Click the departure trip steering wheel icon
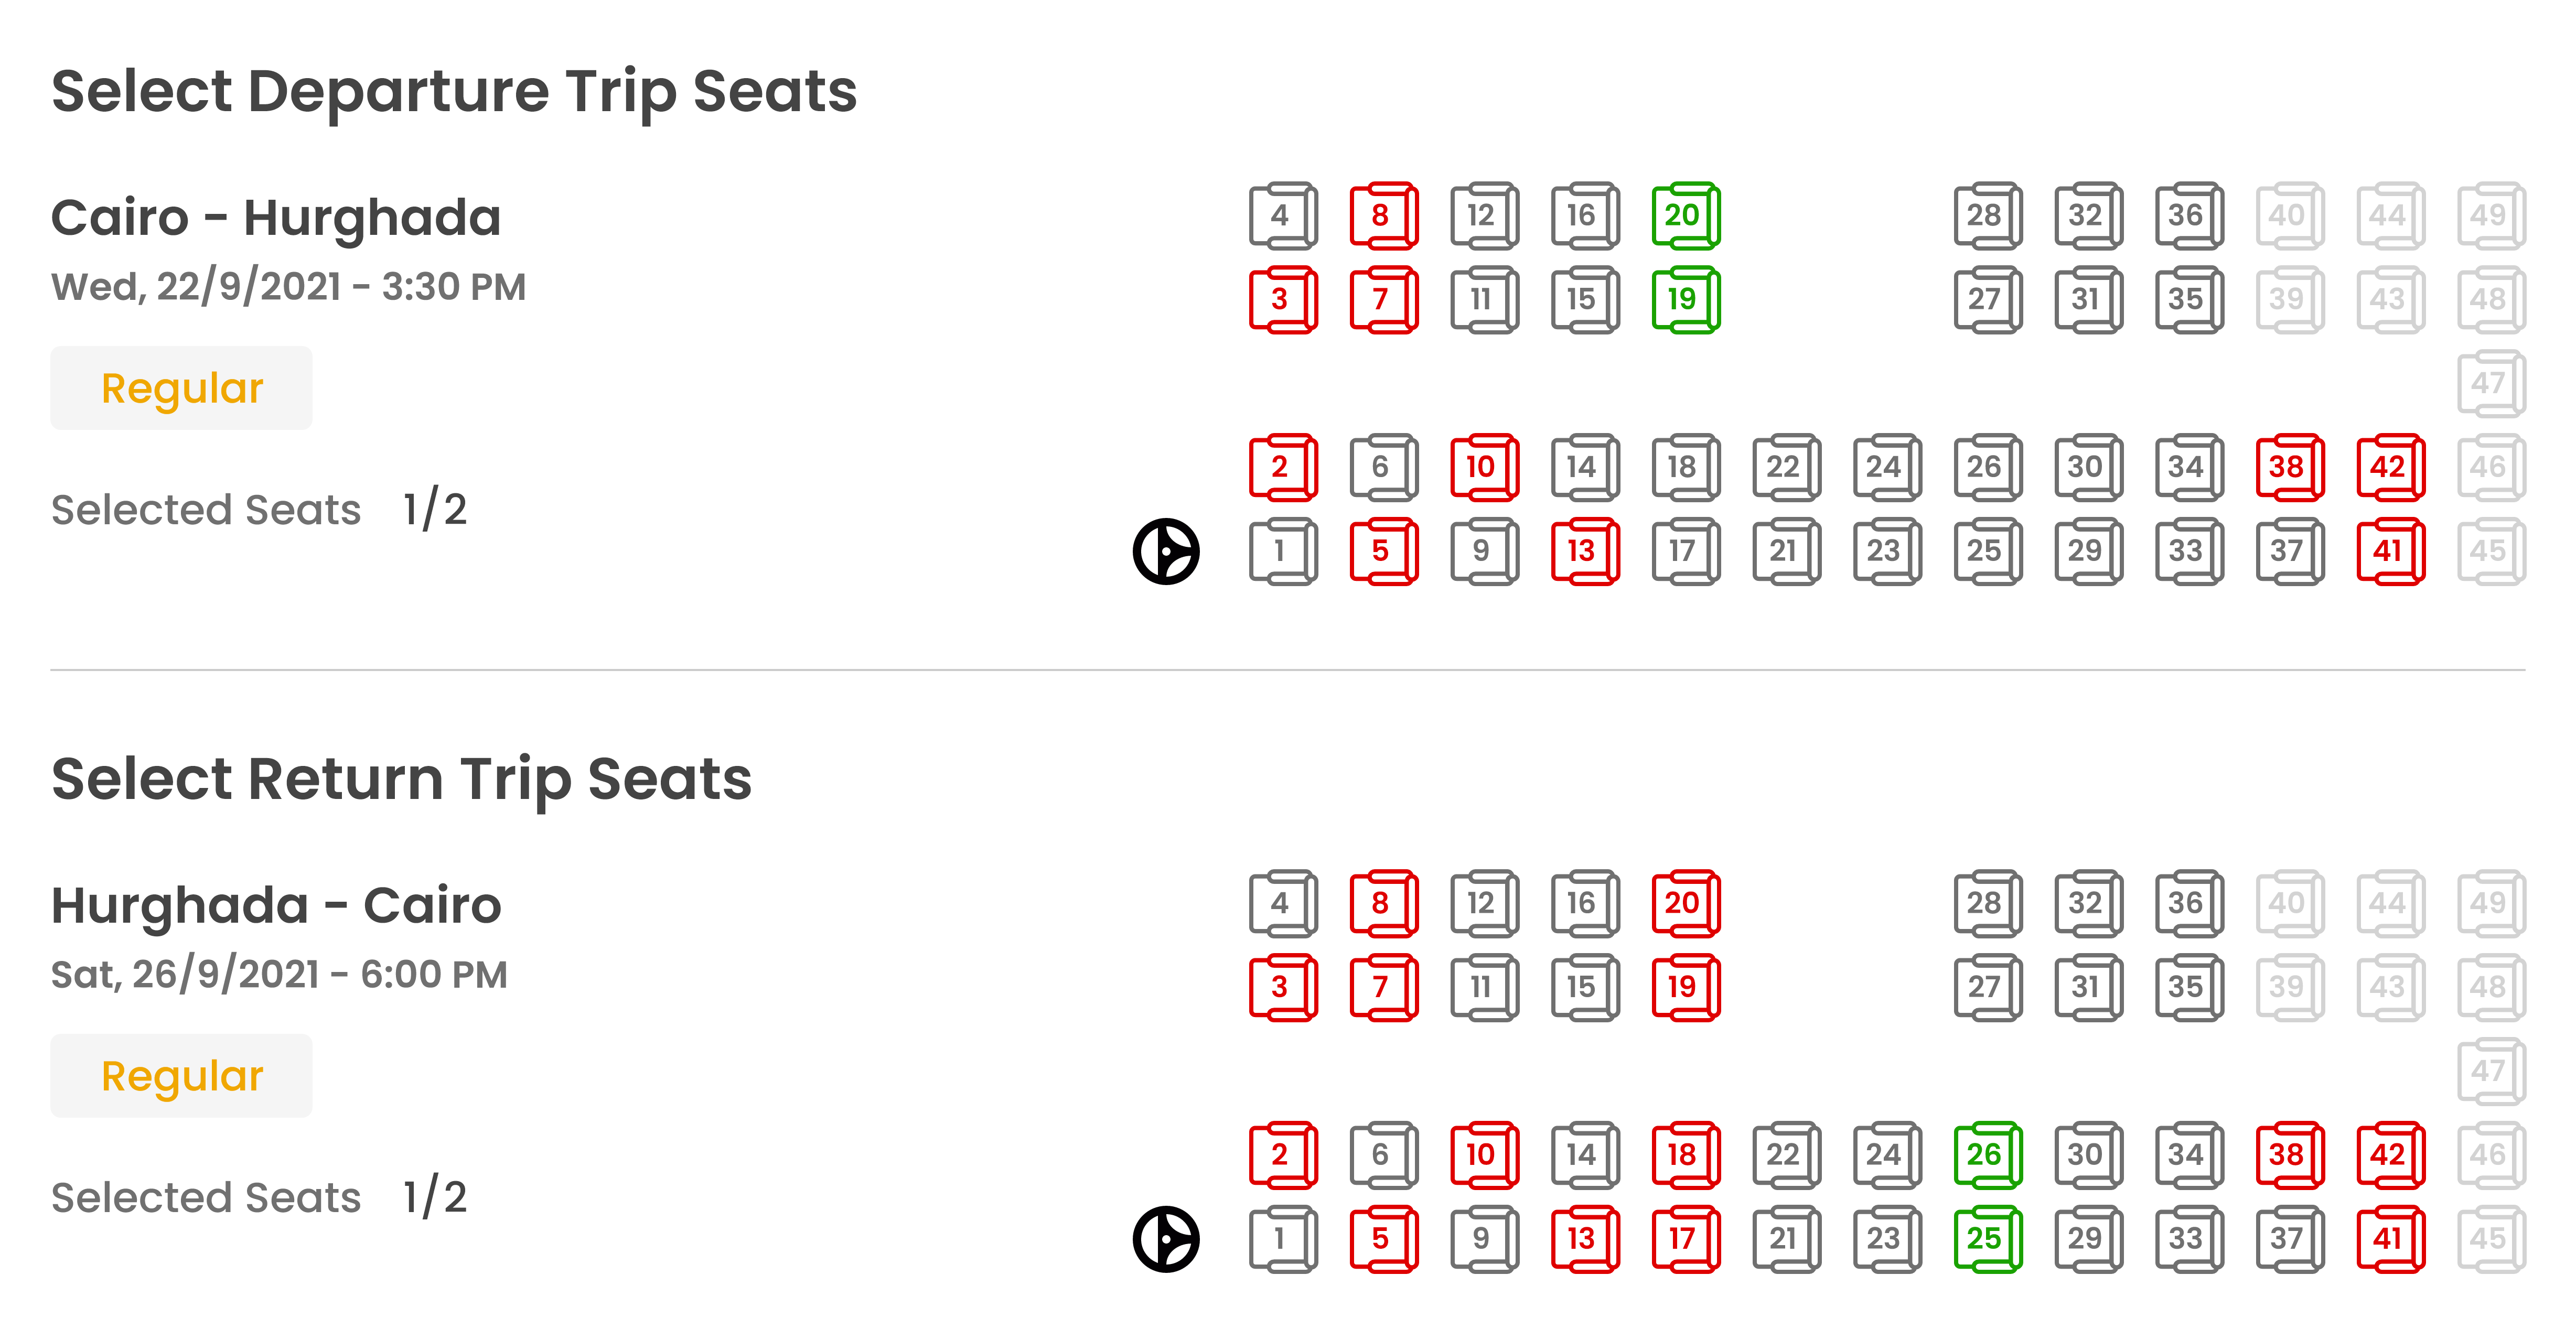This screenshot has width=2576, height=1340. [1166, 551]
